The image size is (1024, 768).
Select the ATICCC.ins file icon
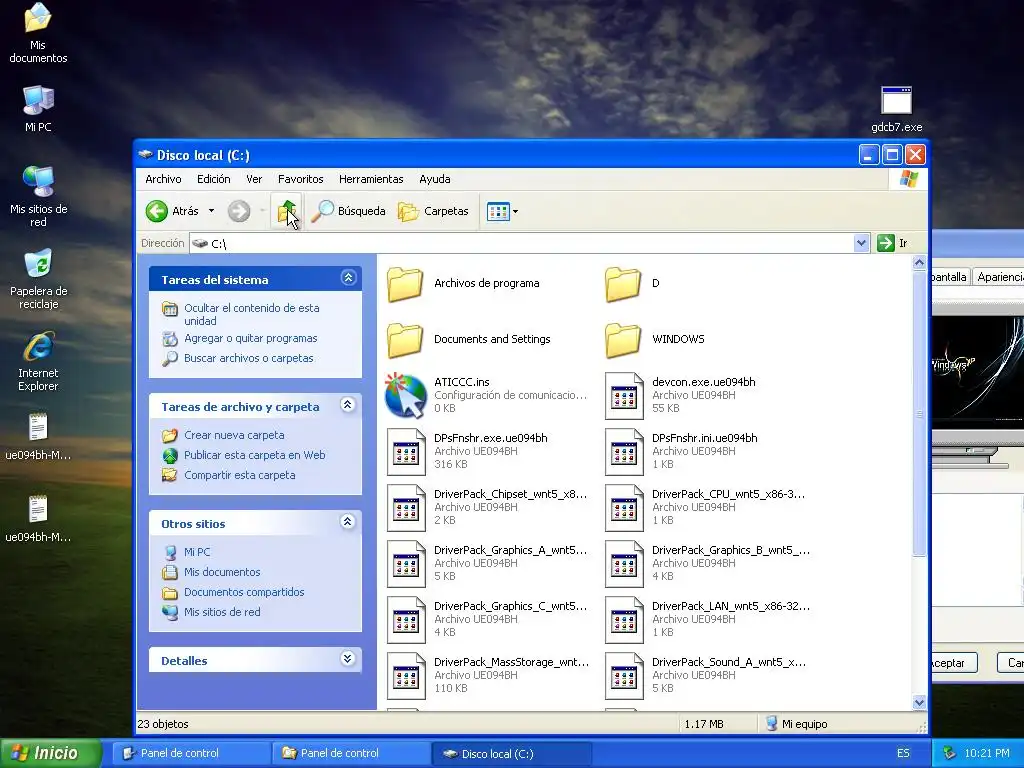pos(406,395)
